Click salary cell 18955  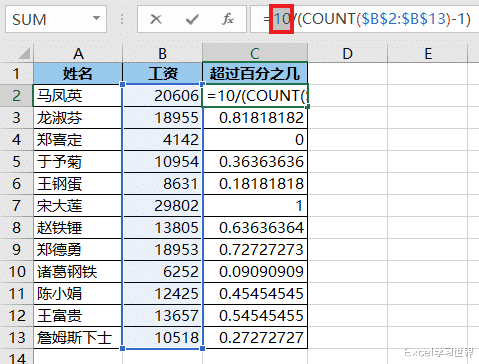(162, 118)
